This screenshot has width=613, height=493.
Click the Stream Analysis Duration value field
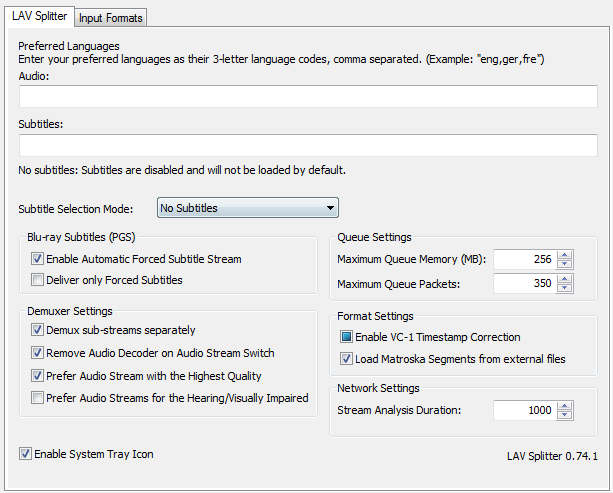[x=524, y=410]
